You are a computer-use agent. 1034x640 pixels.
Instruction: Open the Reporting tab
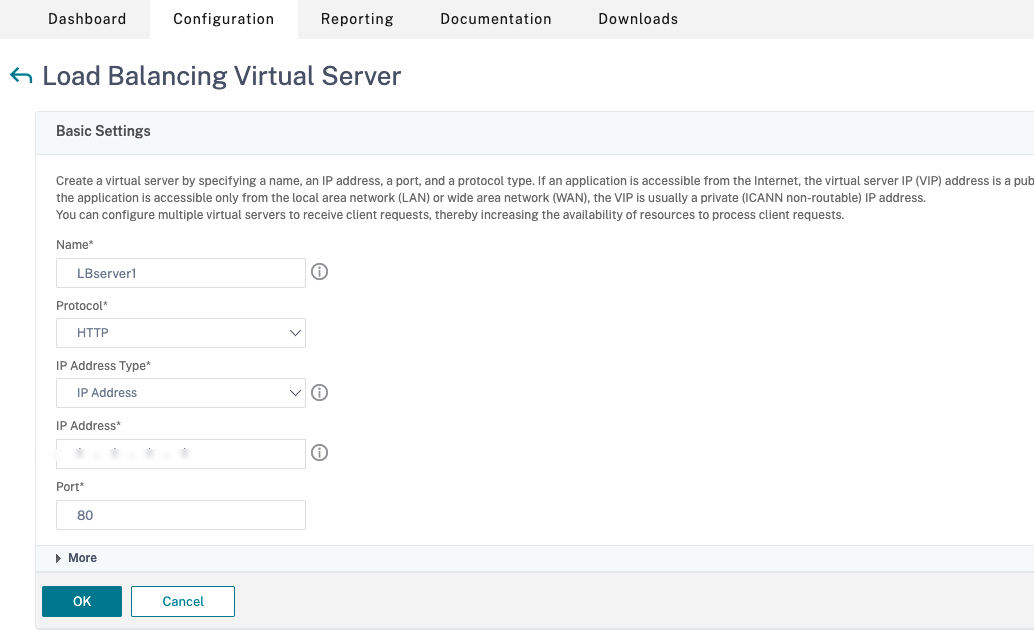click(x=357, y=18)
